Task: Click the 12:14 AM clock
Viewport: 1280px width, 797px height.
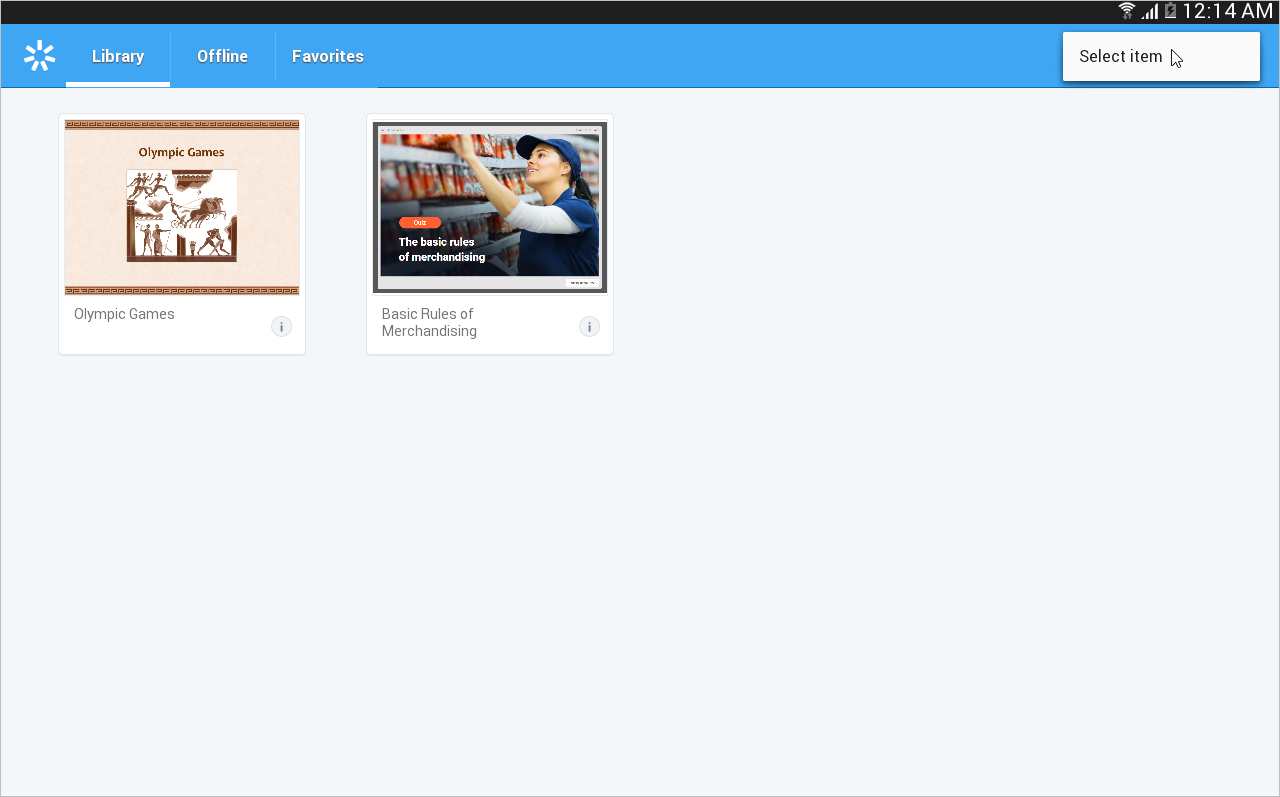Action: click(x=1227, y=11)
